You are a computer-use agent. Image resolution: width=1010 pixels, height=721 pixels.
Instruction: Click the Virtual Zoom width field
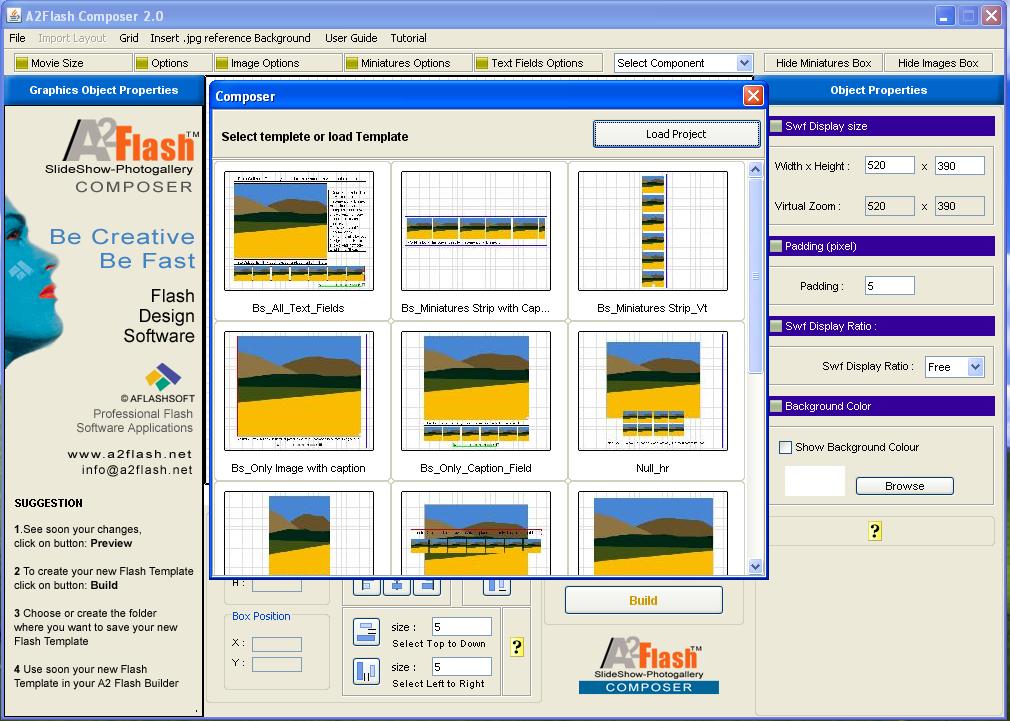point(890,206)
